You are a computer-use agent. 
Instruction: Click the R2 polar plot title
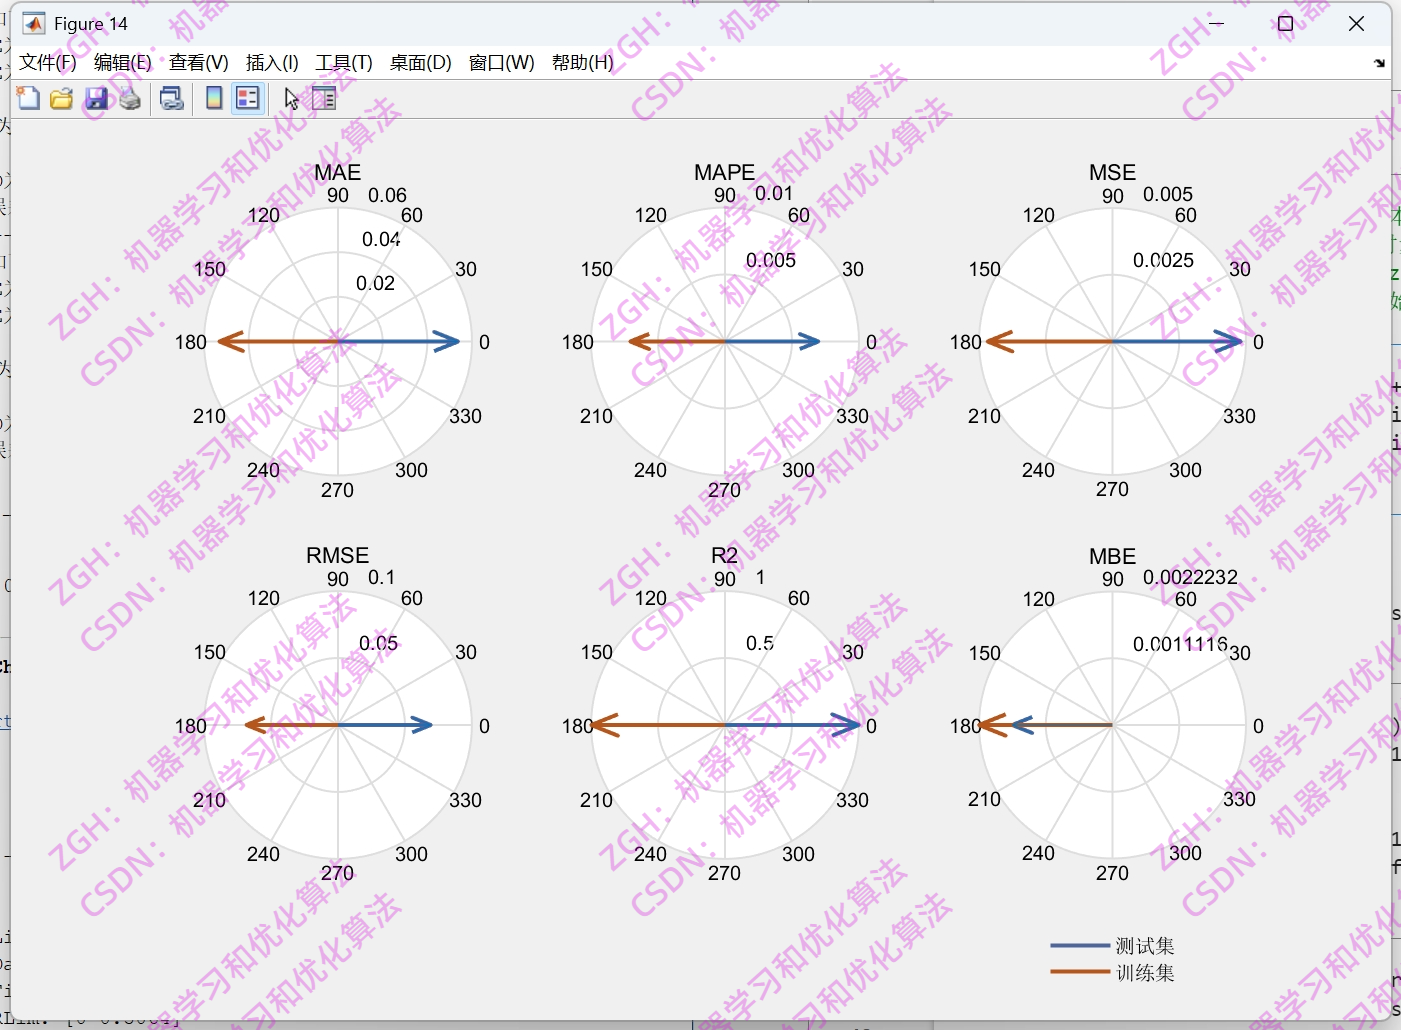pyautogui.click(x=725, y=555)
